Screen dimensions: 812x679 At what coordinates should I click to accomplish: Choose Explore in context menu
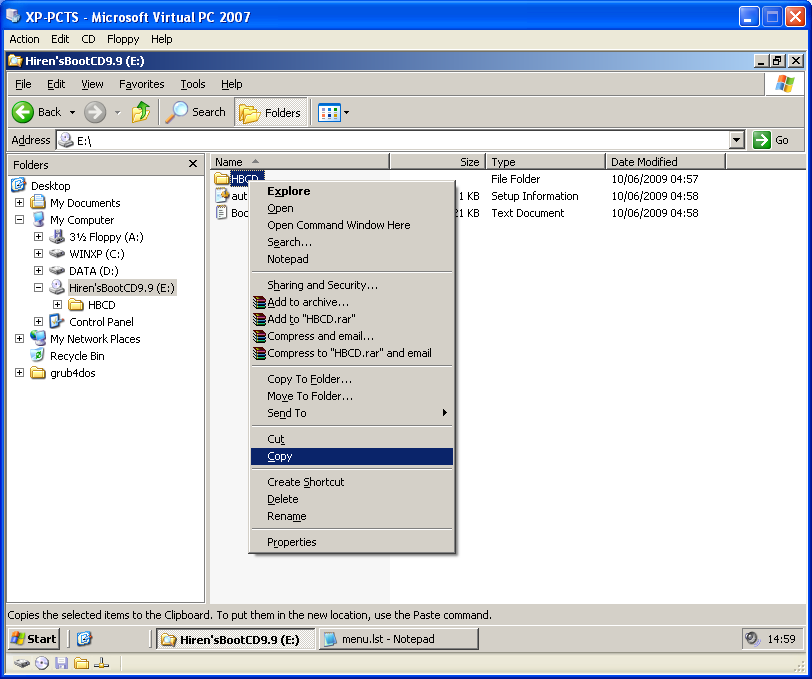coord(352,191)
